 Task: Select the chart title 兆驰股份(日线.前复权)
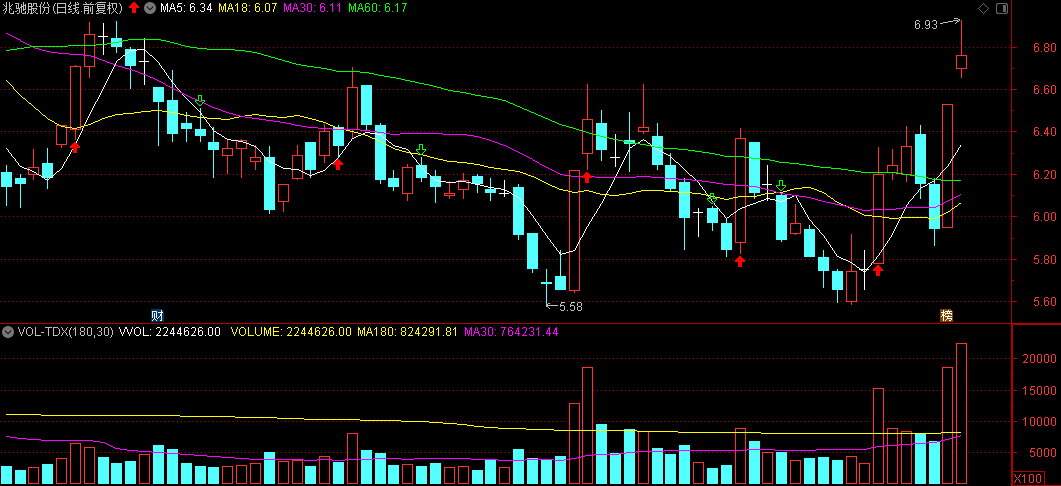63,8
